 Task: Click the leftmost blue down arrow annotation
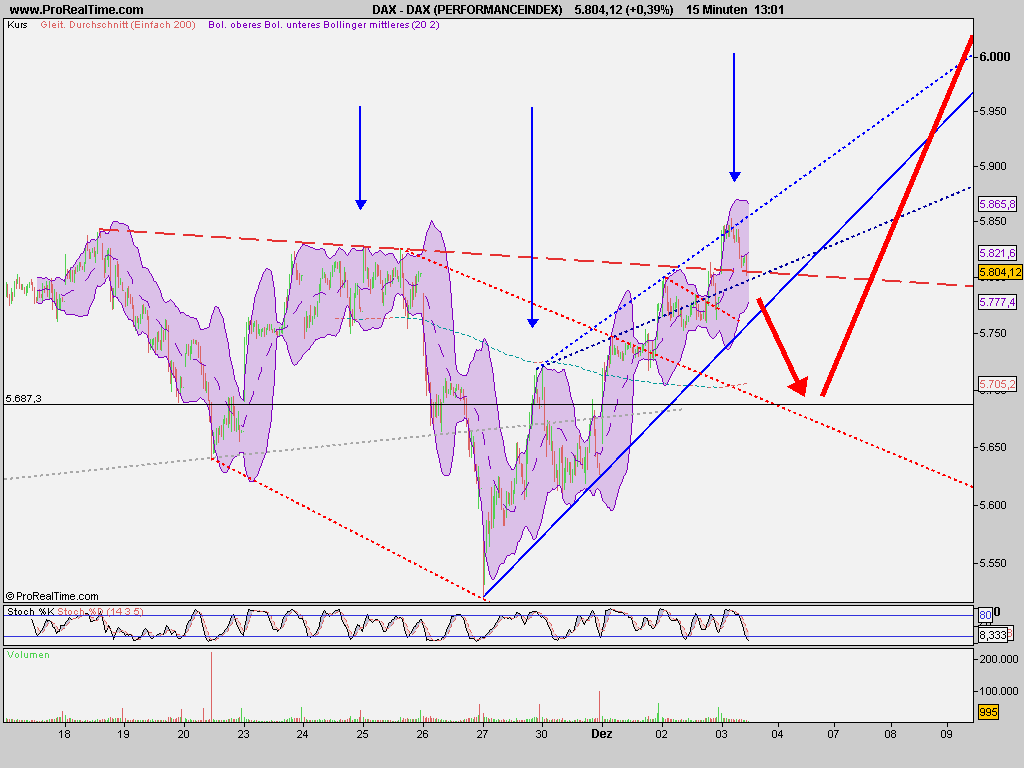pos(359,155)
